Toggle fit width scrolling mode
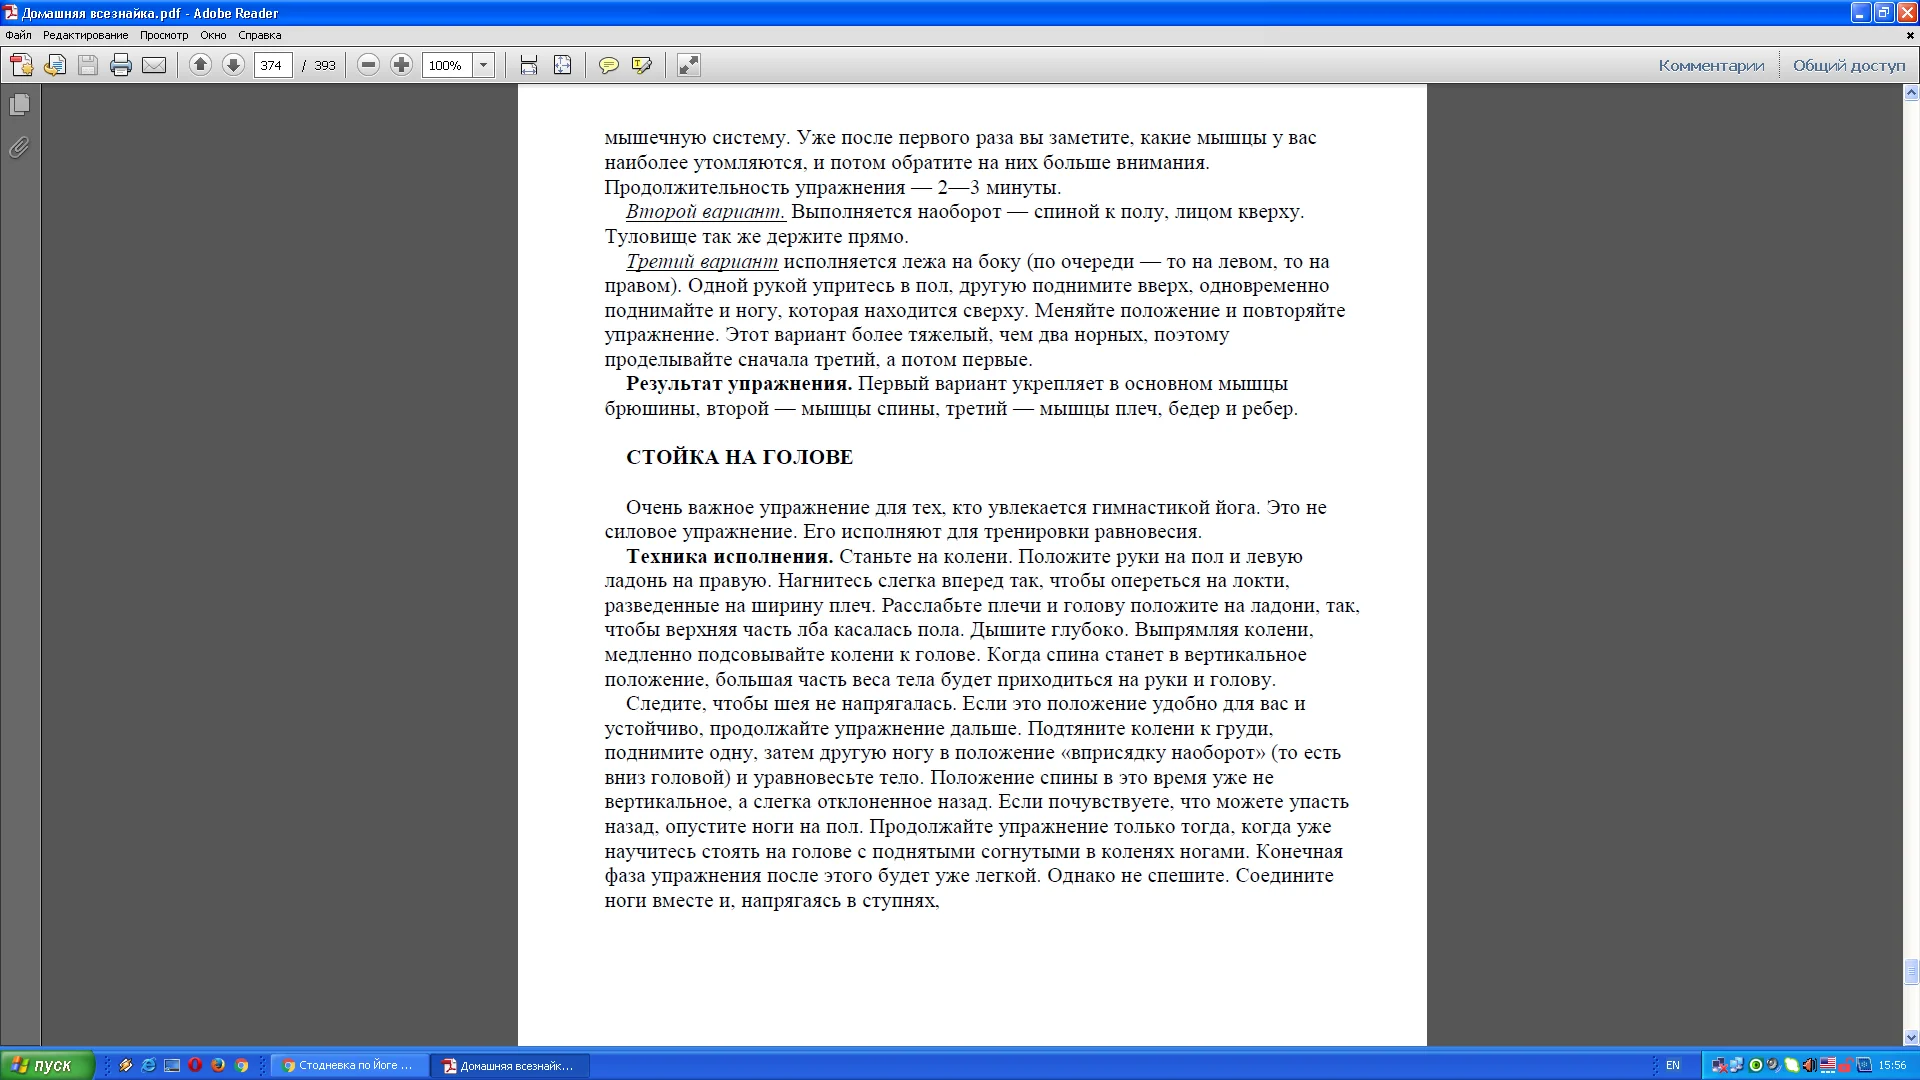Viewport: 1920px width, 1080px height. [529, 65]
